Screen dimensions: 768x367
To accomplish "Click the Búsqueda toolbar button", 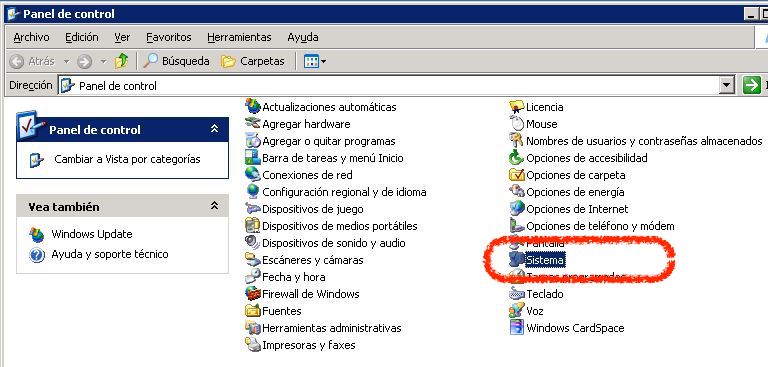I will (176, 61).
